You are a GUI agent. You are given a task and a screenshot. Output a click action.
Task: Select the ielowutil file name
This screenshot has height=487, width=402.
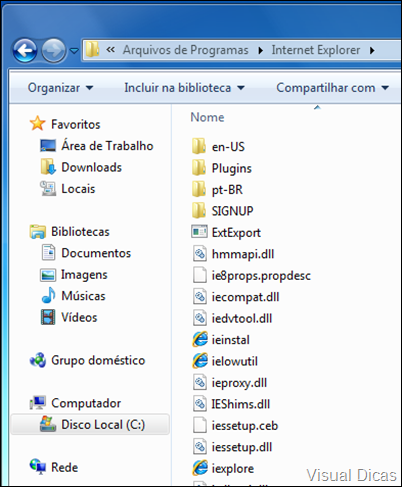(235, 361)
